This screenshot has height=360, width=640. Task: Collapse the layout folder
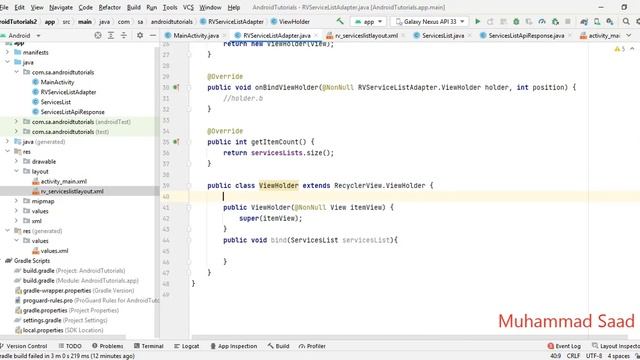(16, 171)
